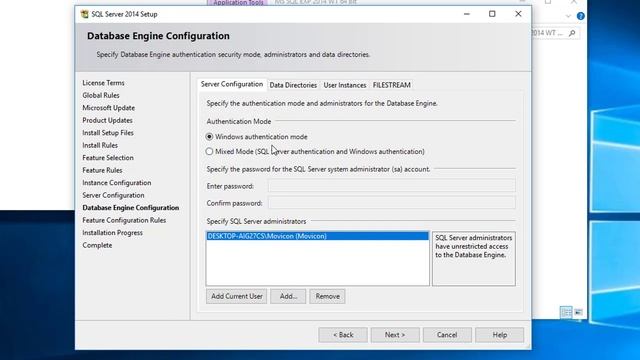Viewport: 640px width, 360px height.
Task: Click the search magnifier in Explorer window
Action: [572, 33]
